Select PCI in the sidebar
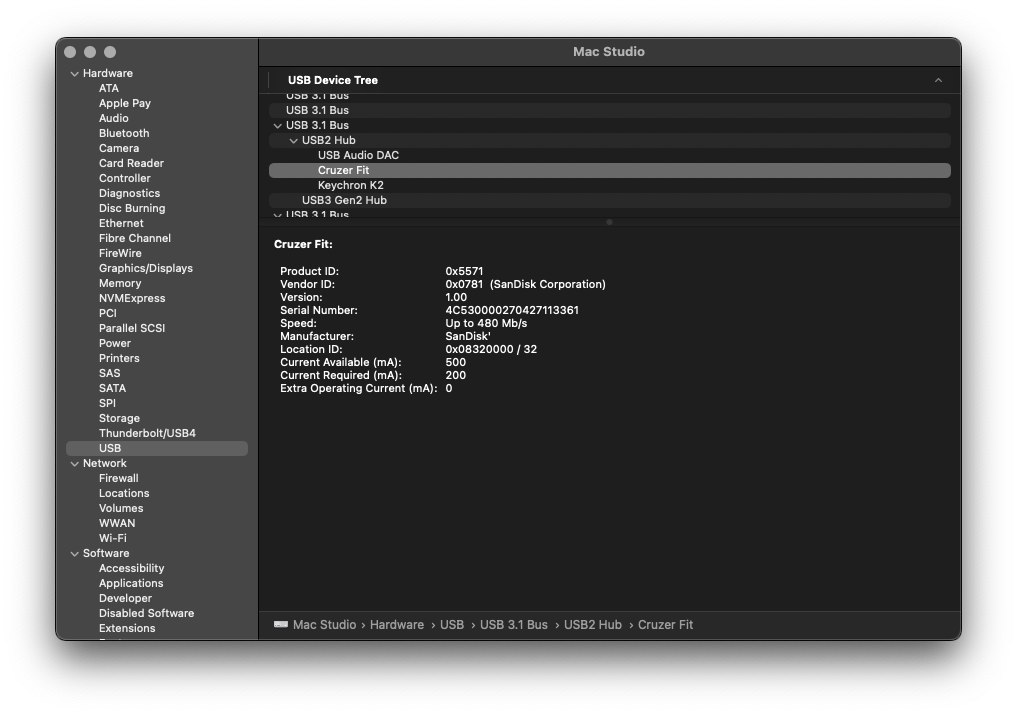The height and width of the screenshot is (714, 1017). click(108, 313)
